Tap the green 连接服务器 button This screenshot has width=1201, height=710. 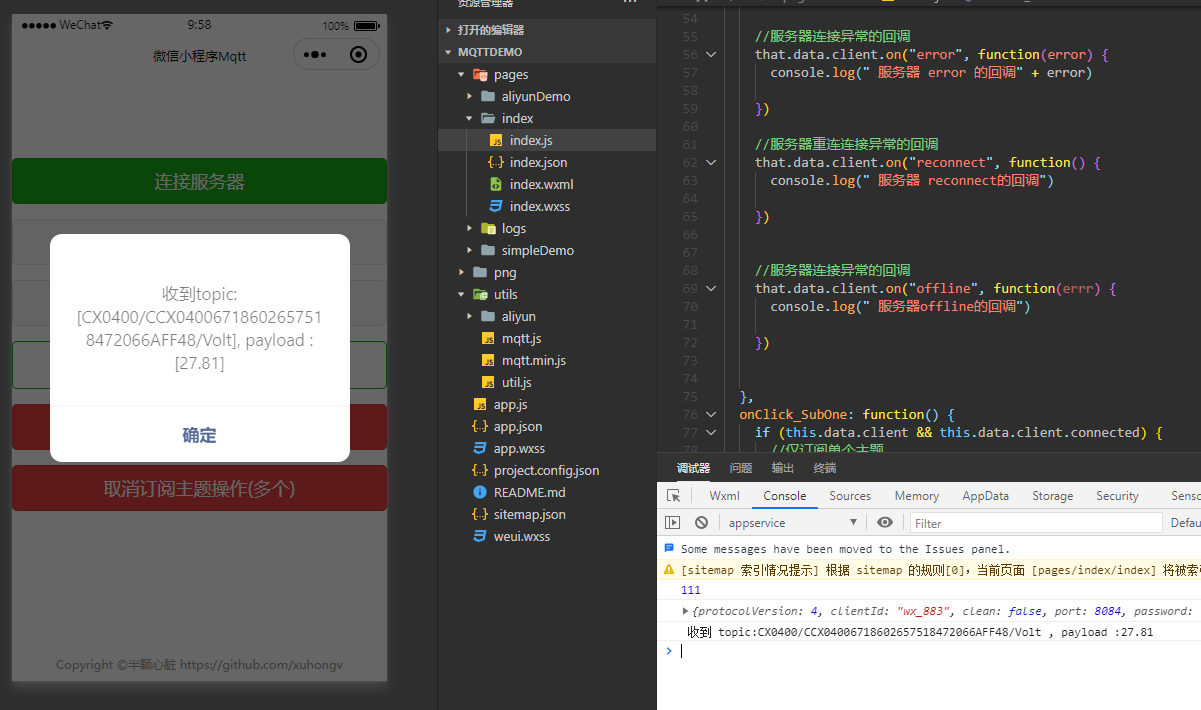tap(199, 181)
